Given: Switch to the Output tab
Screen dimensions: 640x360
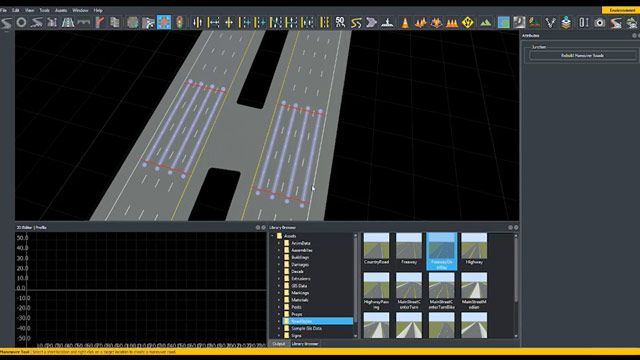Looking at the screenshot, I should [x=279, y=344].
